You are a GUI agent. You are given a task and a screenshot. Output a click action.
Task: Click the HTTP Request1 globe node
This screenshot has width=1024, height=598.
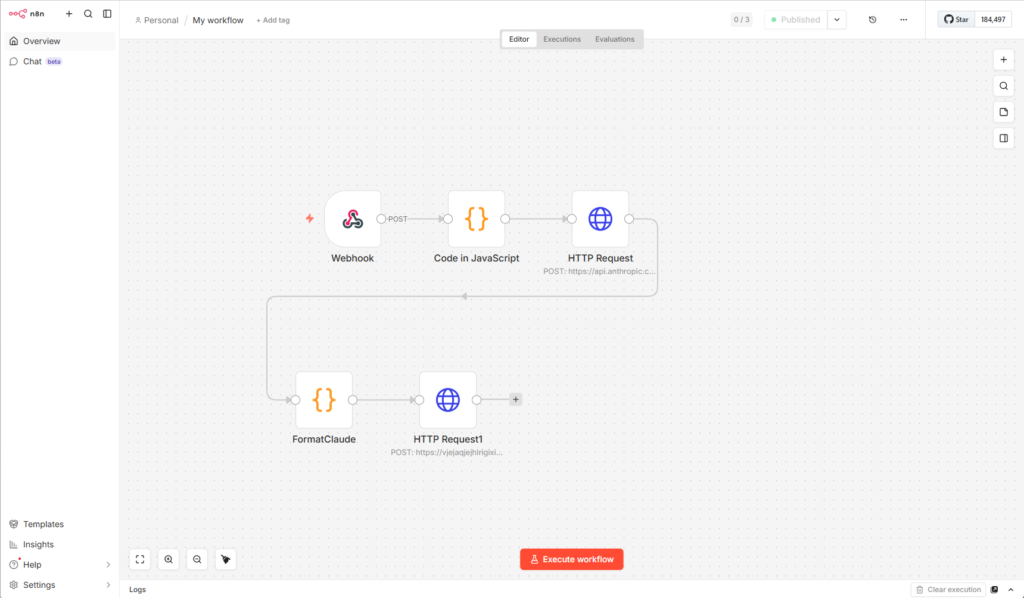(448, 399)
